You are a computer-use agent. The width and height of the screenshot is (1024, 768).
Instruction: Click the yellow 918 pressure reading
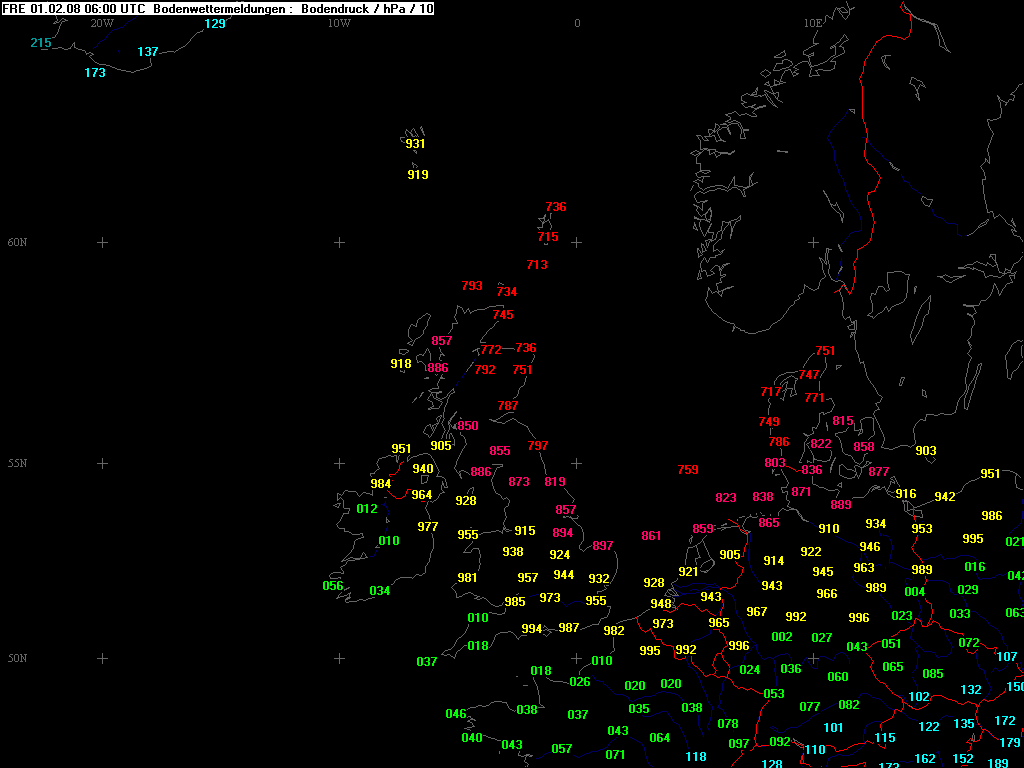coord(401,364)
